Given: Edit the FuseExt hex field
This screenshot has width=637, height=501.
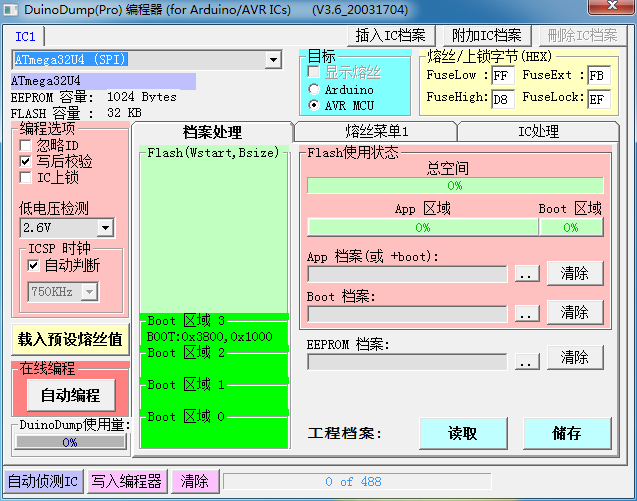Looking at the screenshot, I should pos(599,76).
